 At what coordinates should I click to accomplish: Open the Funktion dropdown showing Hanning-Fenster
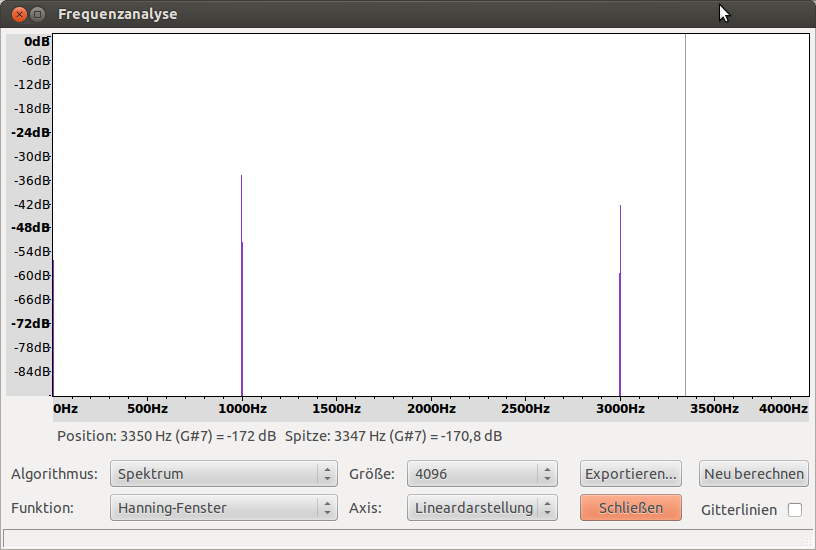point(224,508)
